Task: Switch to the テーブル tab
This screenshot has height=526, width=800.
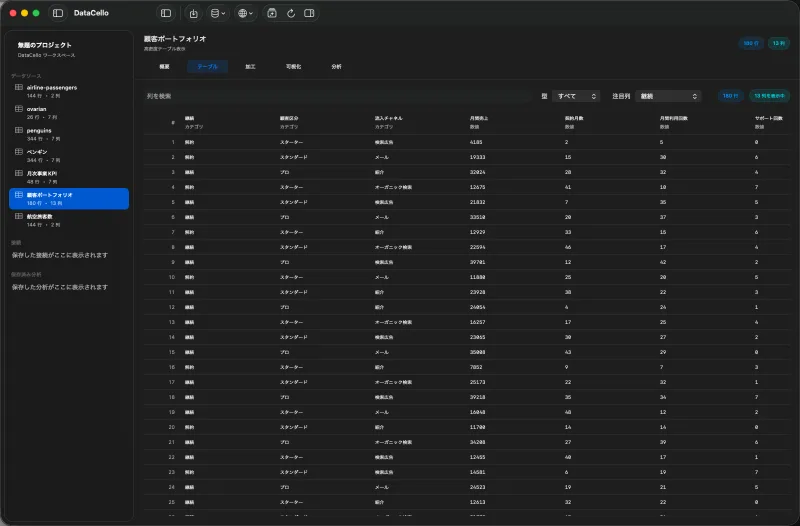Action: click(207, 66)
